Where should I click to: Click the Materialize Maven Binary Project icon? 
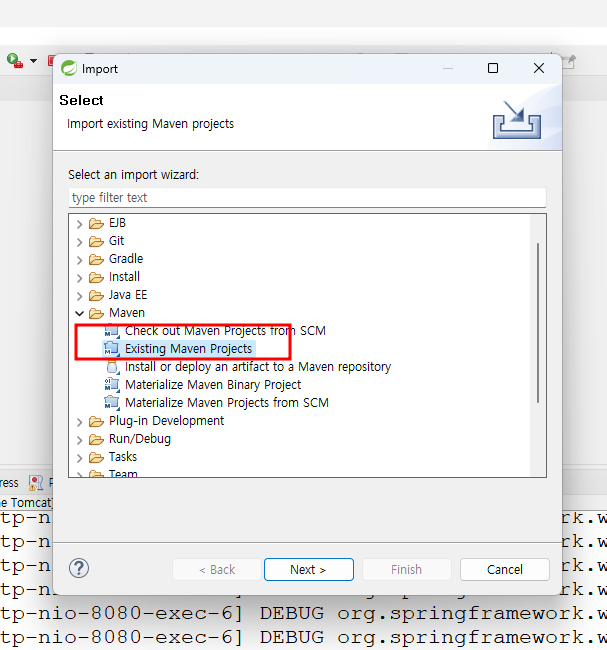(112, 385)
